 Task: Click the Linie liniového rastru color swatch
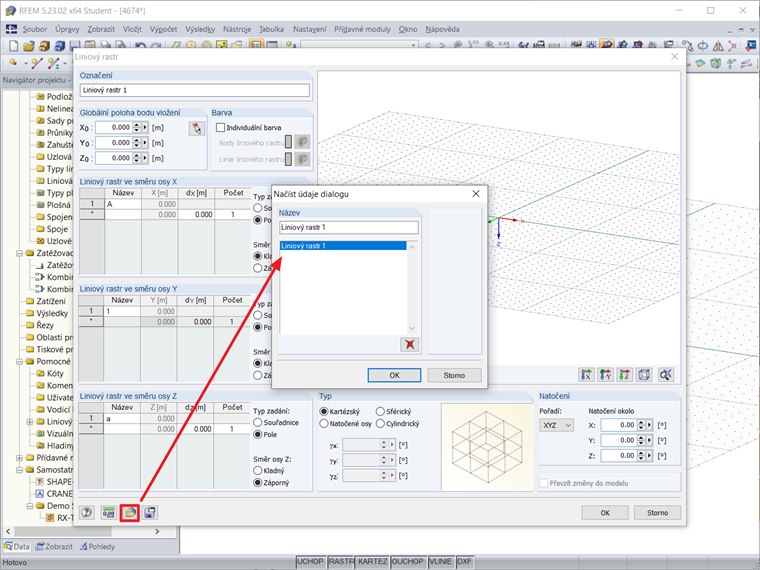288,159
